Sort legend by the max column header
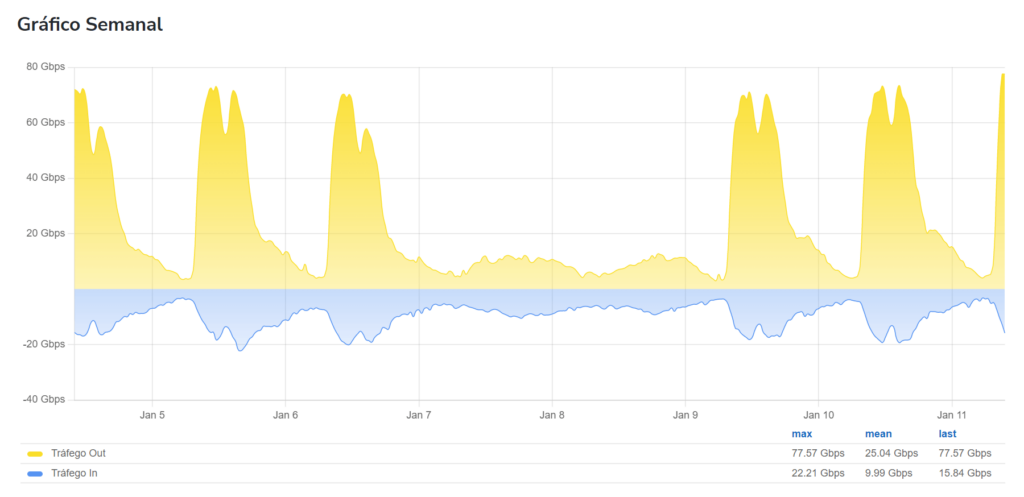Image resolution: width=1024 pixels, height=497 pixels. click(x=801, y=434)
